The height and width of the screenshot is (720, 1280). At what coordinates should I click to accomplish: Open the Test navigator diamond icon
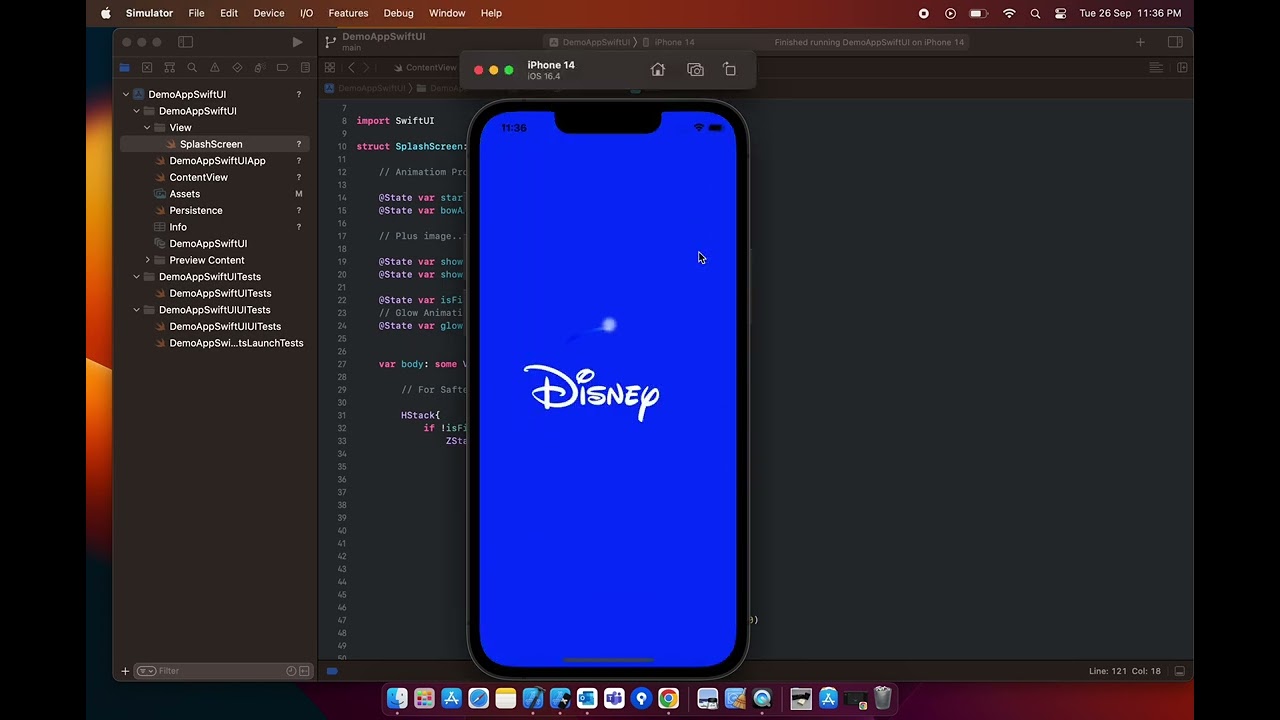coord(237,68)
